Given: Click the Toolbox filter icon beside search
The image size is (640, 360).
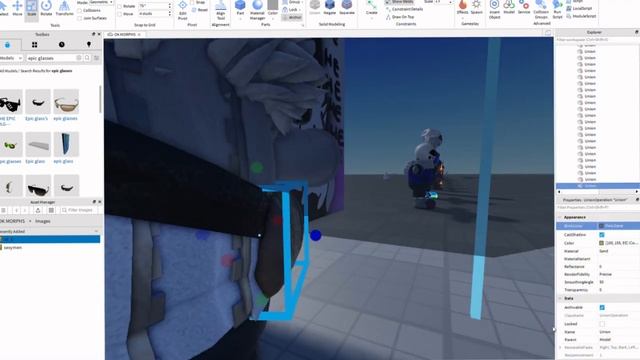Looking at the screenshot, I should click(96, 58).
